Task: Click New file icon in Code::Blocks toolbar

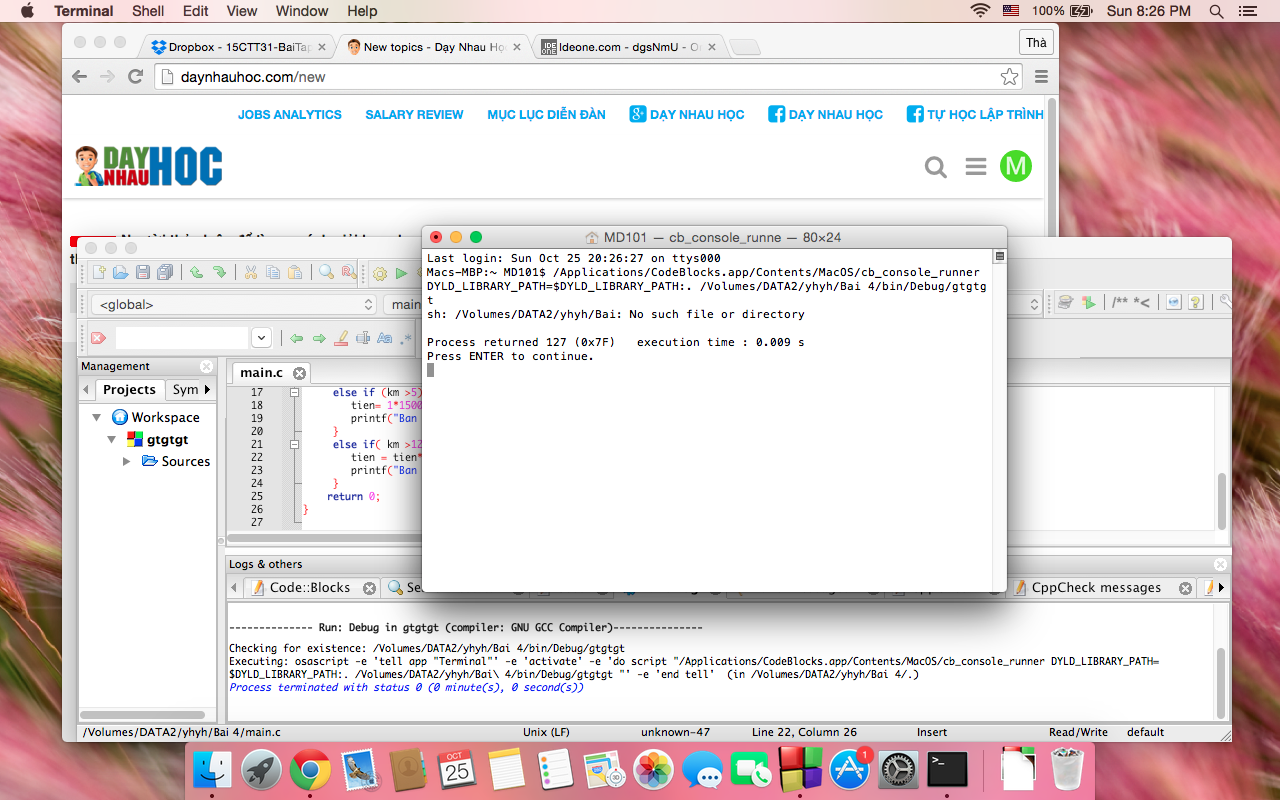Action: tap(99, 272)
